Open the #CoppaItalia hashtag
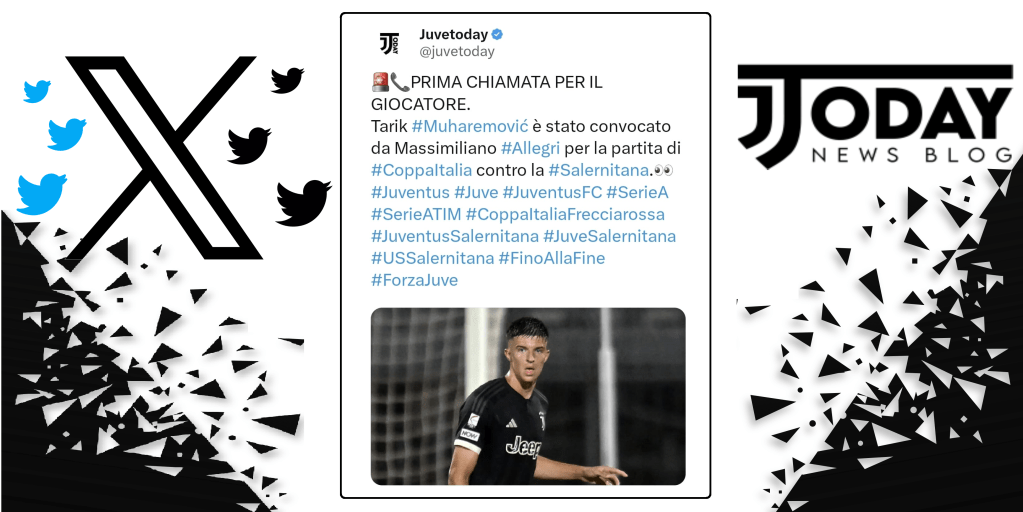Screen dimensions: 1023x512 (421, 171)
